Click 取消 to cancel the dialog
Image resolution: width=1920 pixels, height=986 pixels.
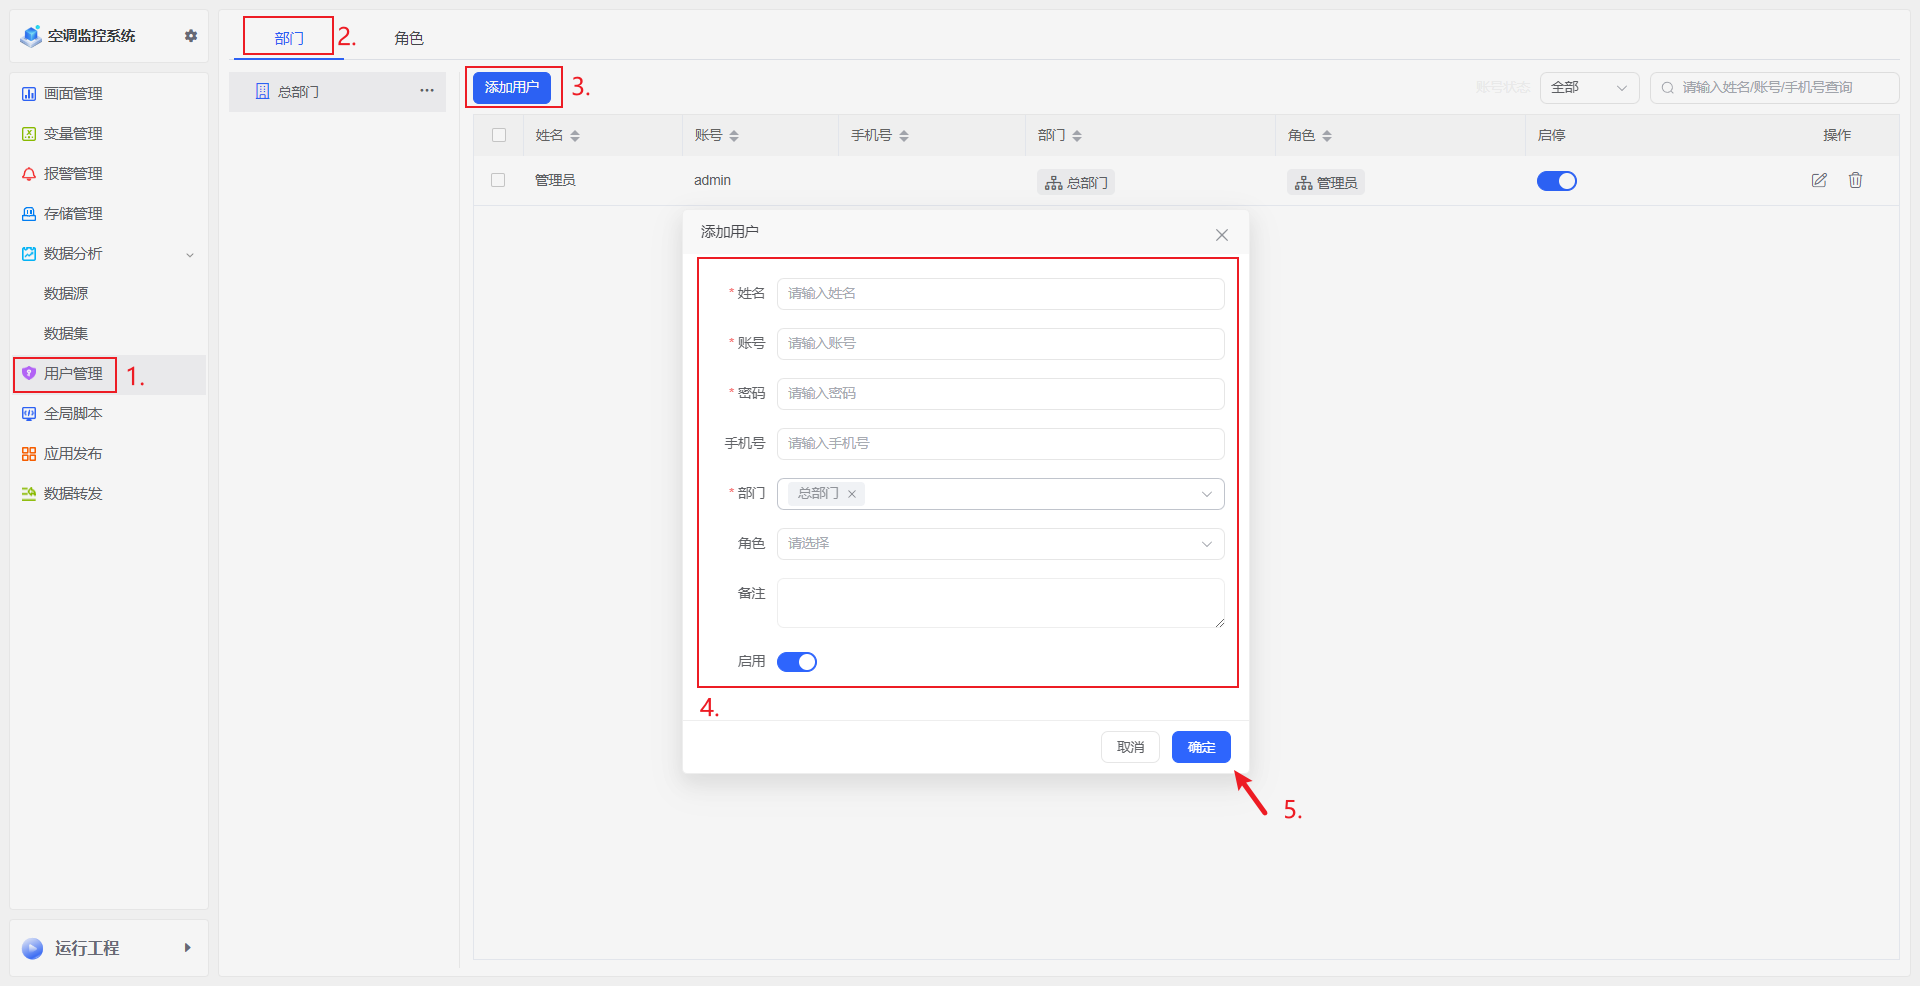[x=1130, y=747]
